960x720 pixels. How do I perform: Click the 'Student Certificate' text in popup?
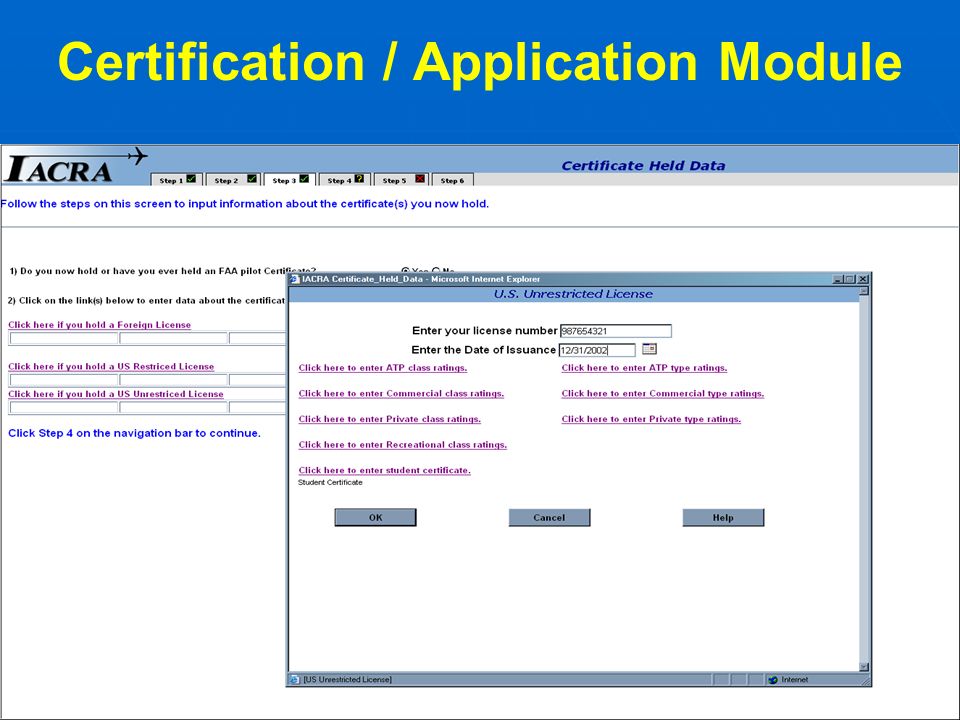click(x=330, y=482)
